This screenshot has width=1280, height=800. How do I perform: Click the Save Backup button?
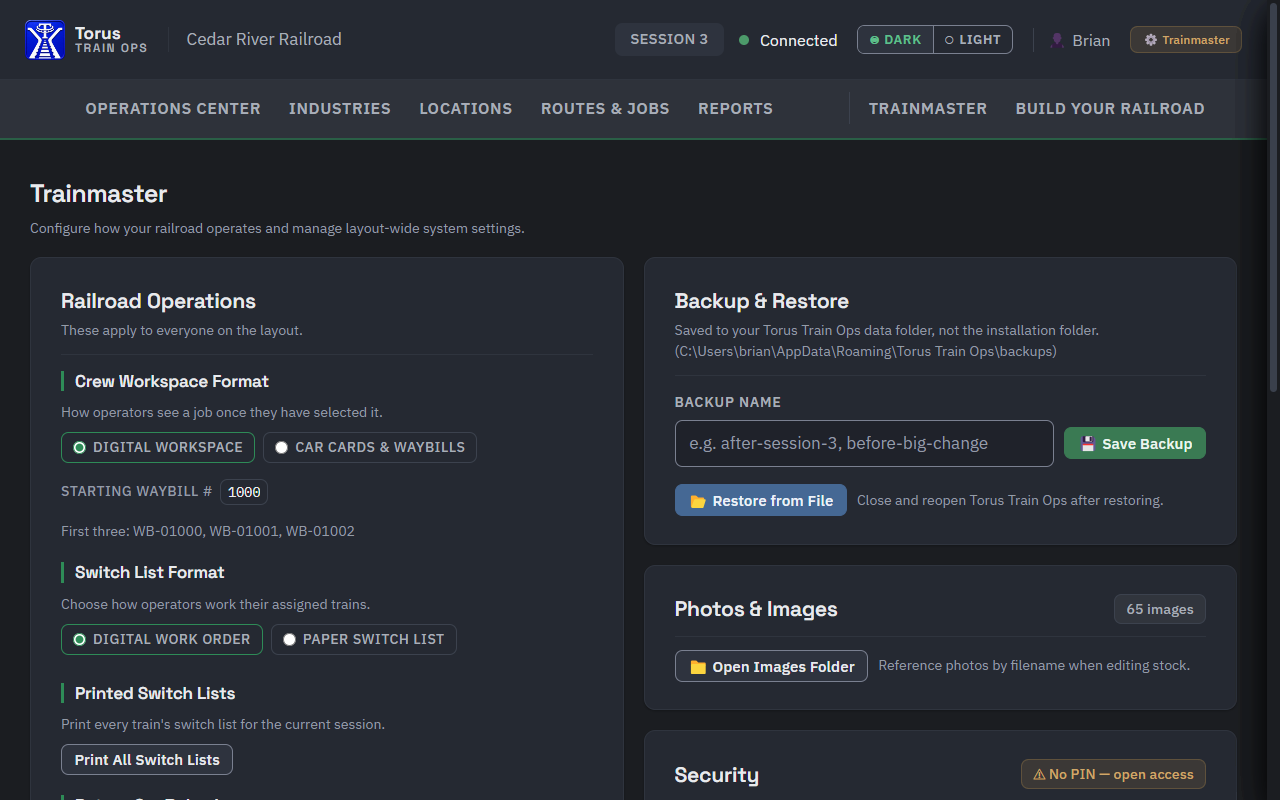point(1135,444)
